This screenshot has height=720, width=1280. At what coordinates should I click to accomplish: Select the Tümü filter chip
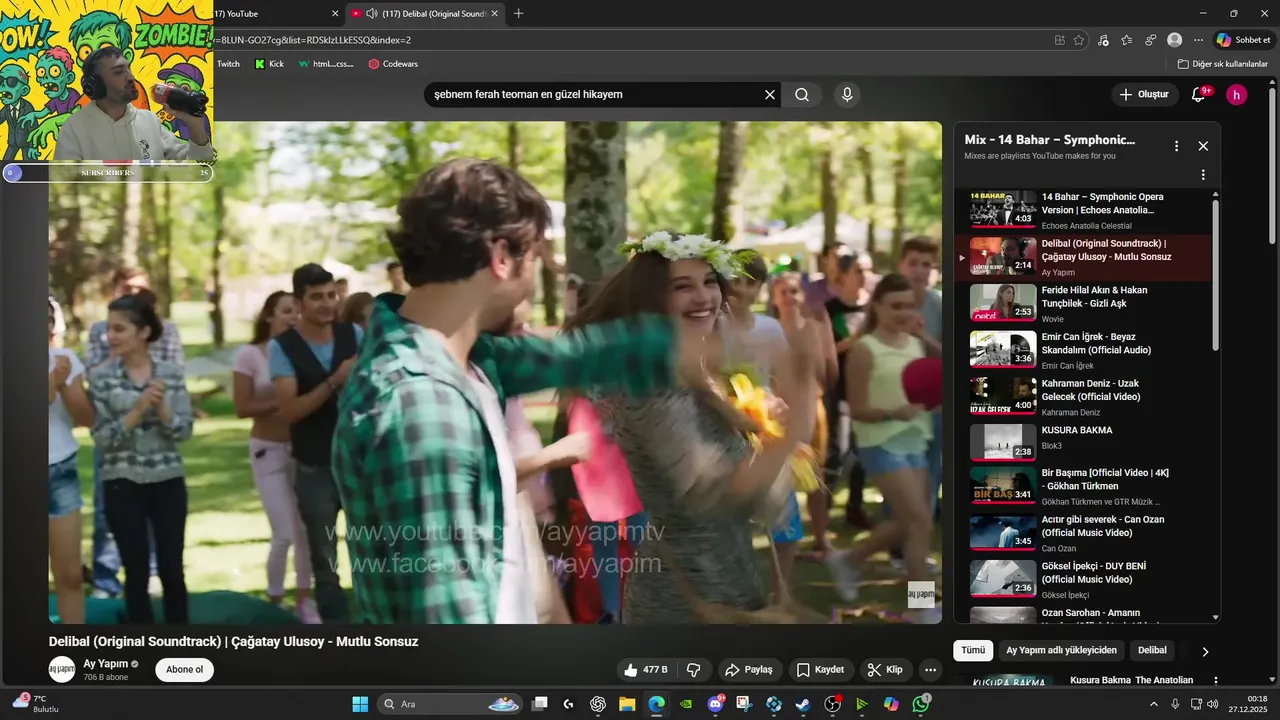click(x=973, y=650)
